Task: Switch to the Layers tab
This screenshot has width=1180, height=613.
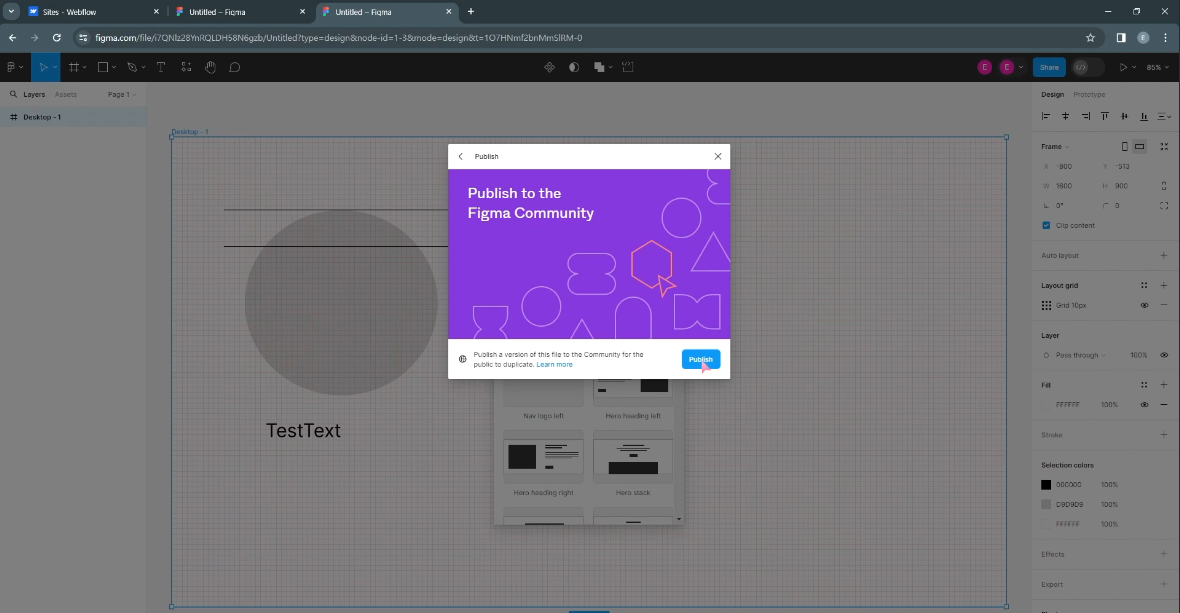Action: [x=34, y=94]
